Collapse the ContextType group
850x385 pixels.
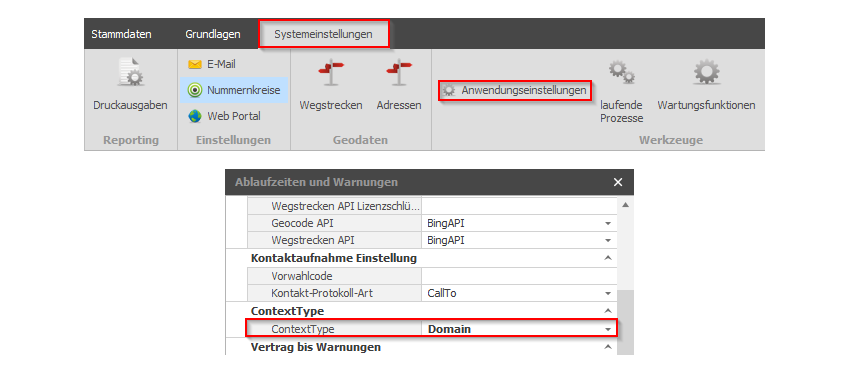click(608, 311)
